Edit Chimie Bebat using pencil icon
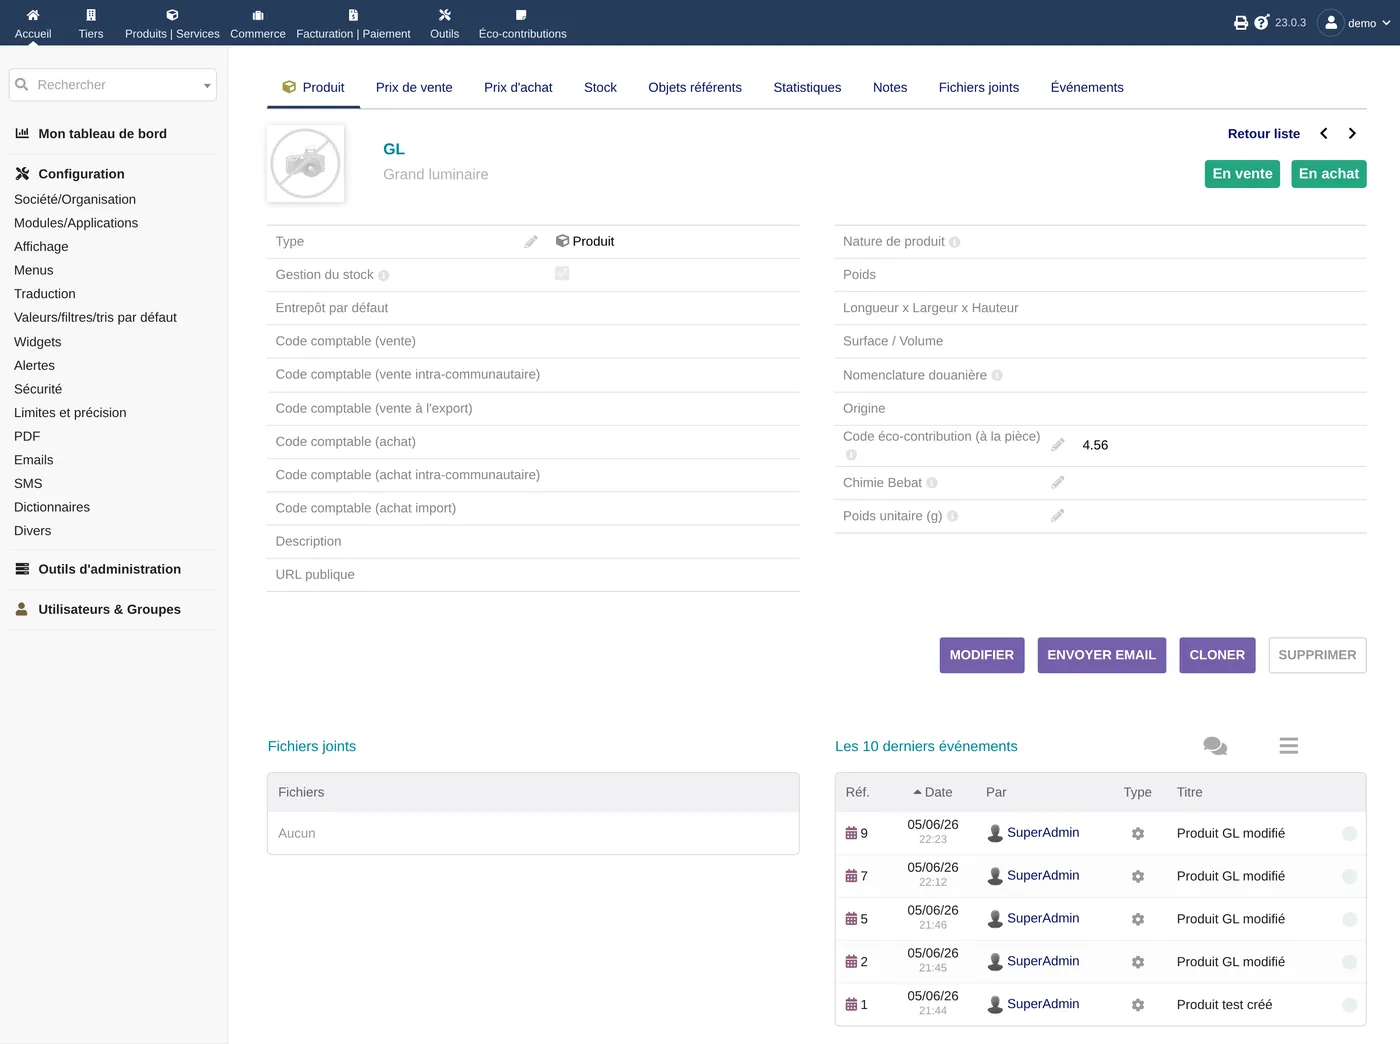 pyautogui.click(x=1058, y=482)
